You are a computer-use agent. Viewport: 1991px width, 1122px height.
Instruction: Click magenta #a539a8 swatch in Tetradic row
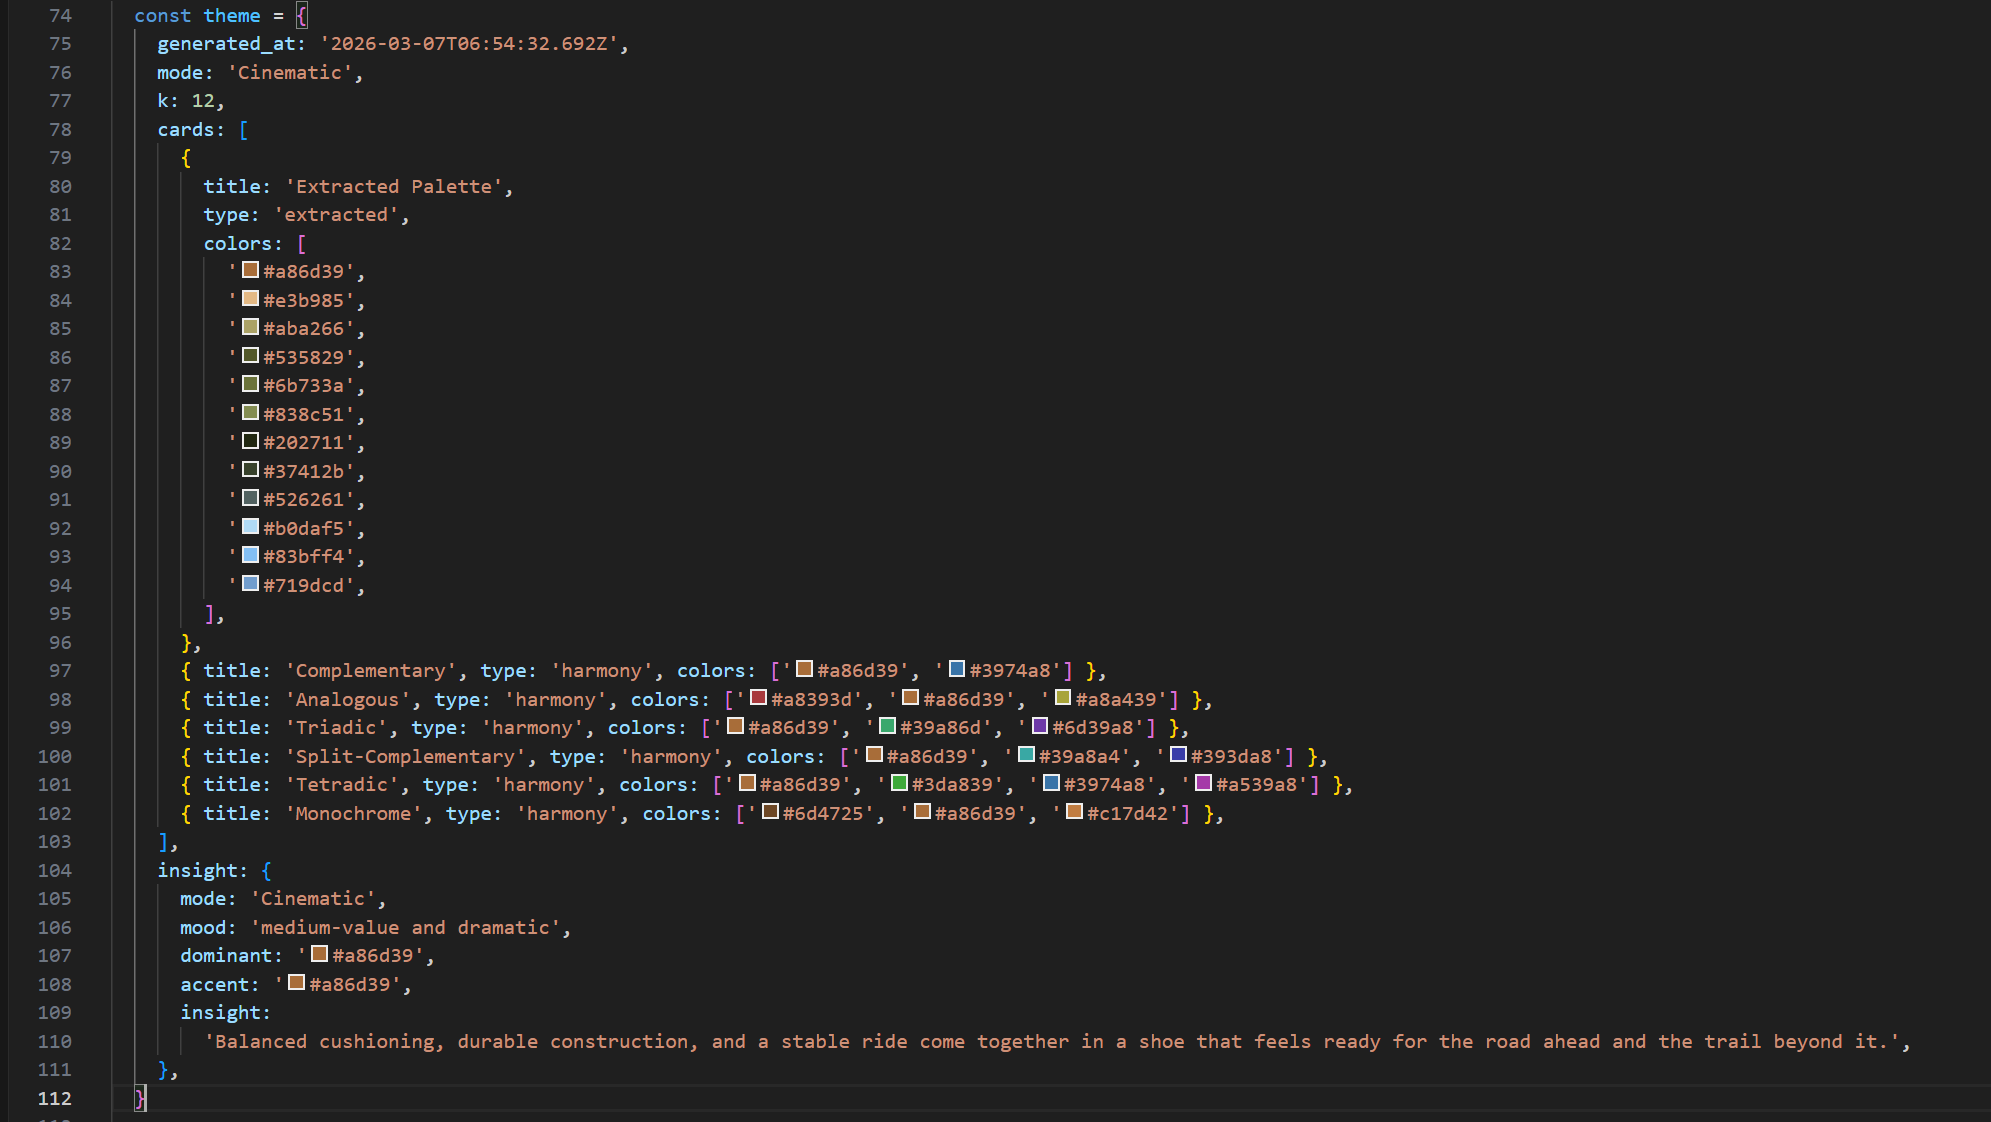point(1204,783)
